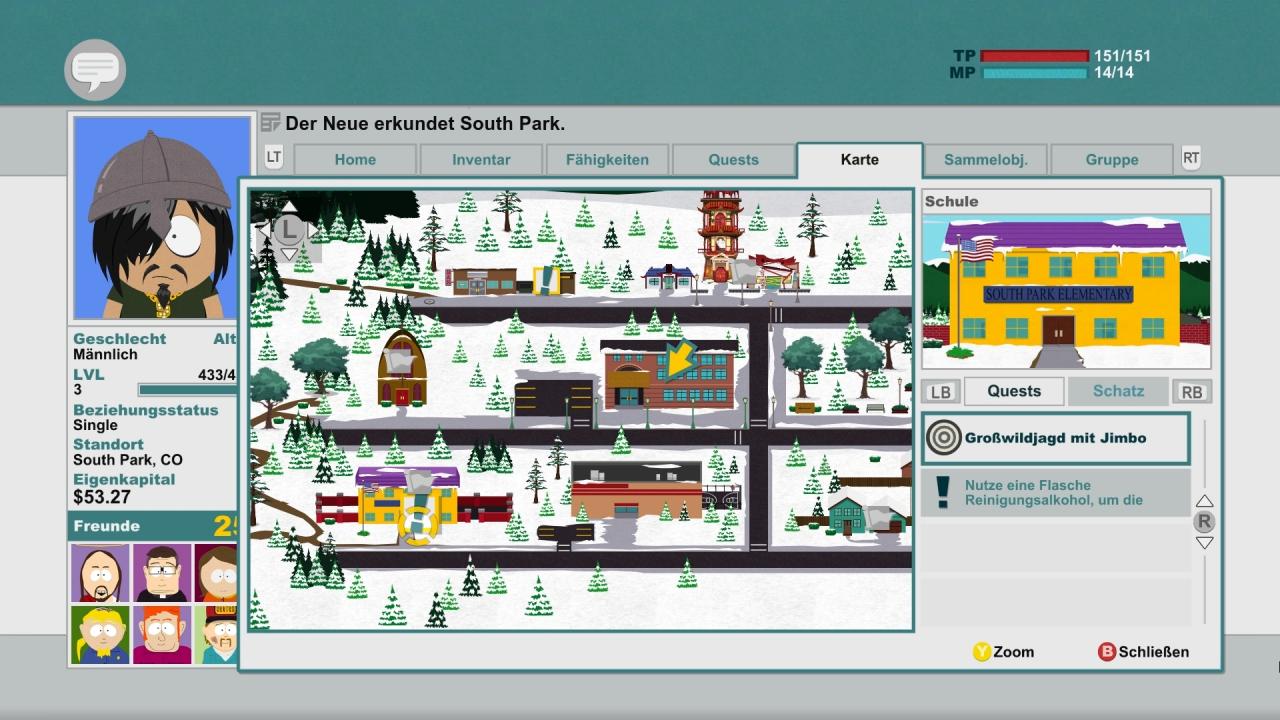Click the South Park Elementary preview image
Viewport: 1280px width, 720px height.
click(x=1066, y=291)
